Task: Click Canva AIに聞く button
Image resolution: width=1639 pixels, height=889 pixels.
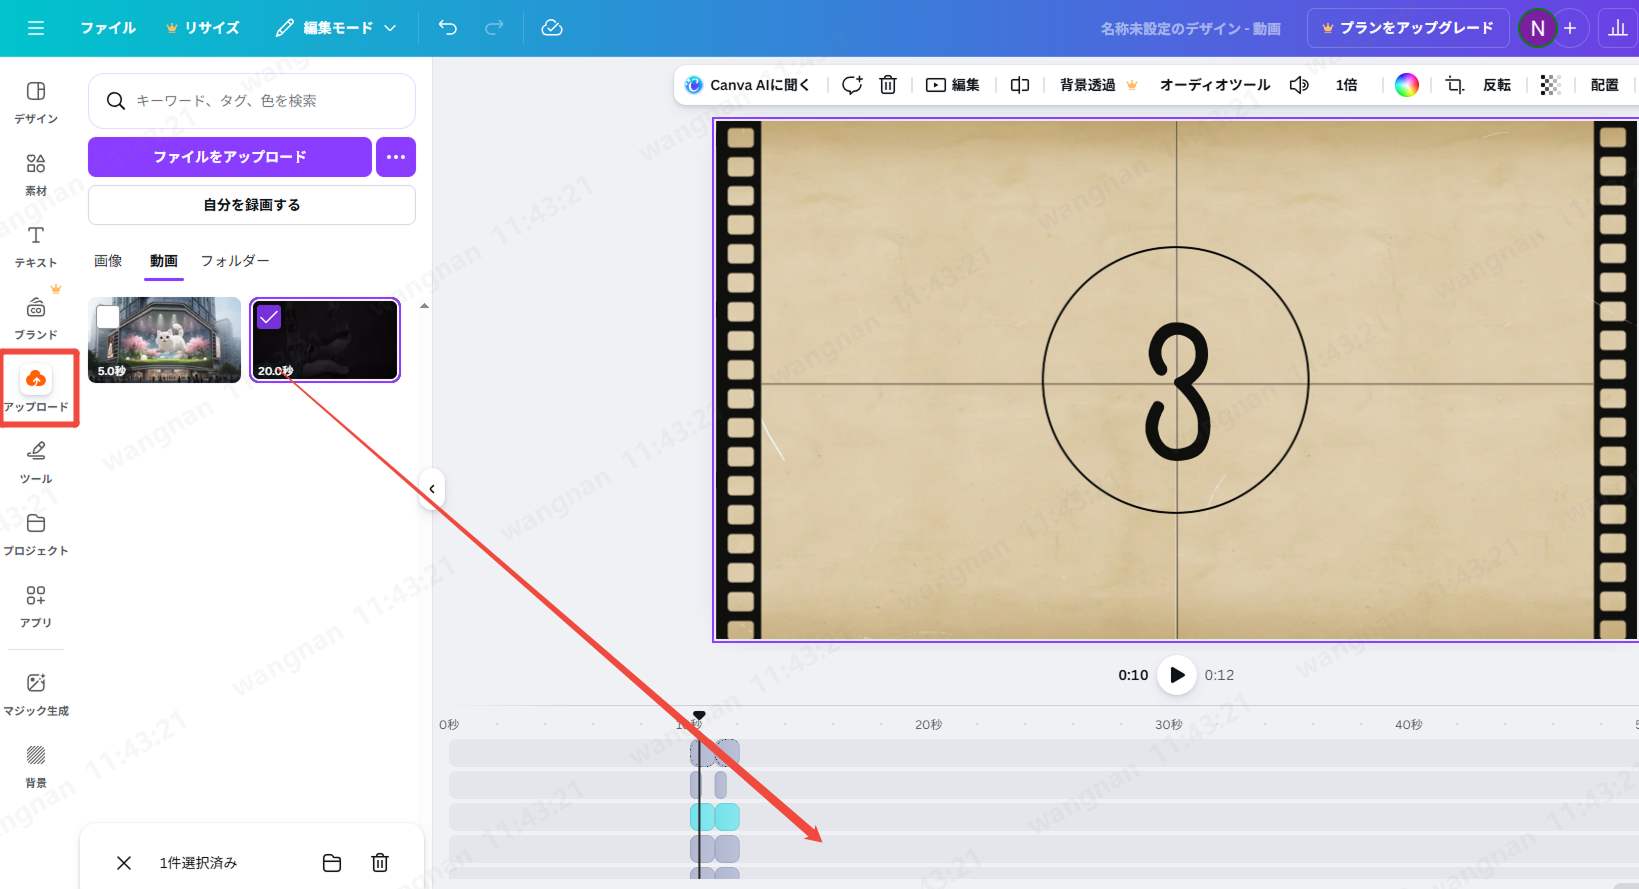Action: [746, 85]
